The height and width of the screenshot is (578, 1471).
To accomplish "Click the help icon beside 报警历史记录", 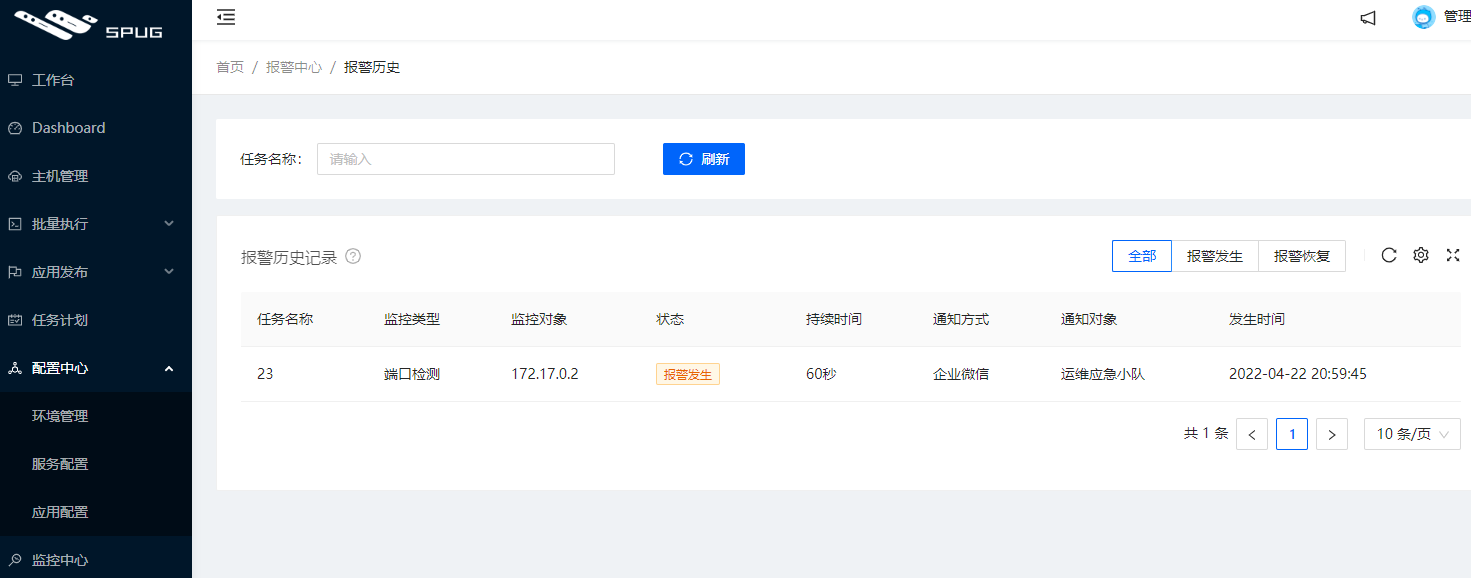I will (x=351, y=257).
